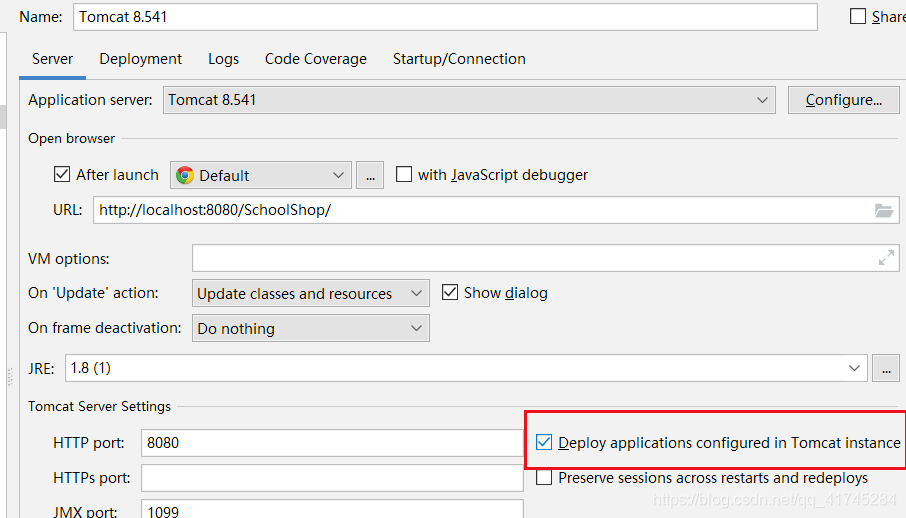Click the HTTPs port field
906x518 pixels.
click(x=332, y=478)
